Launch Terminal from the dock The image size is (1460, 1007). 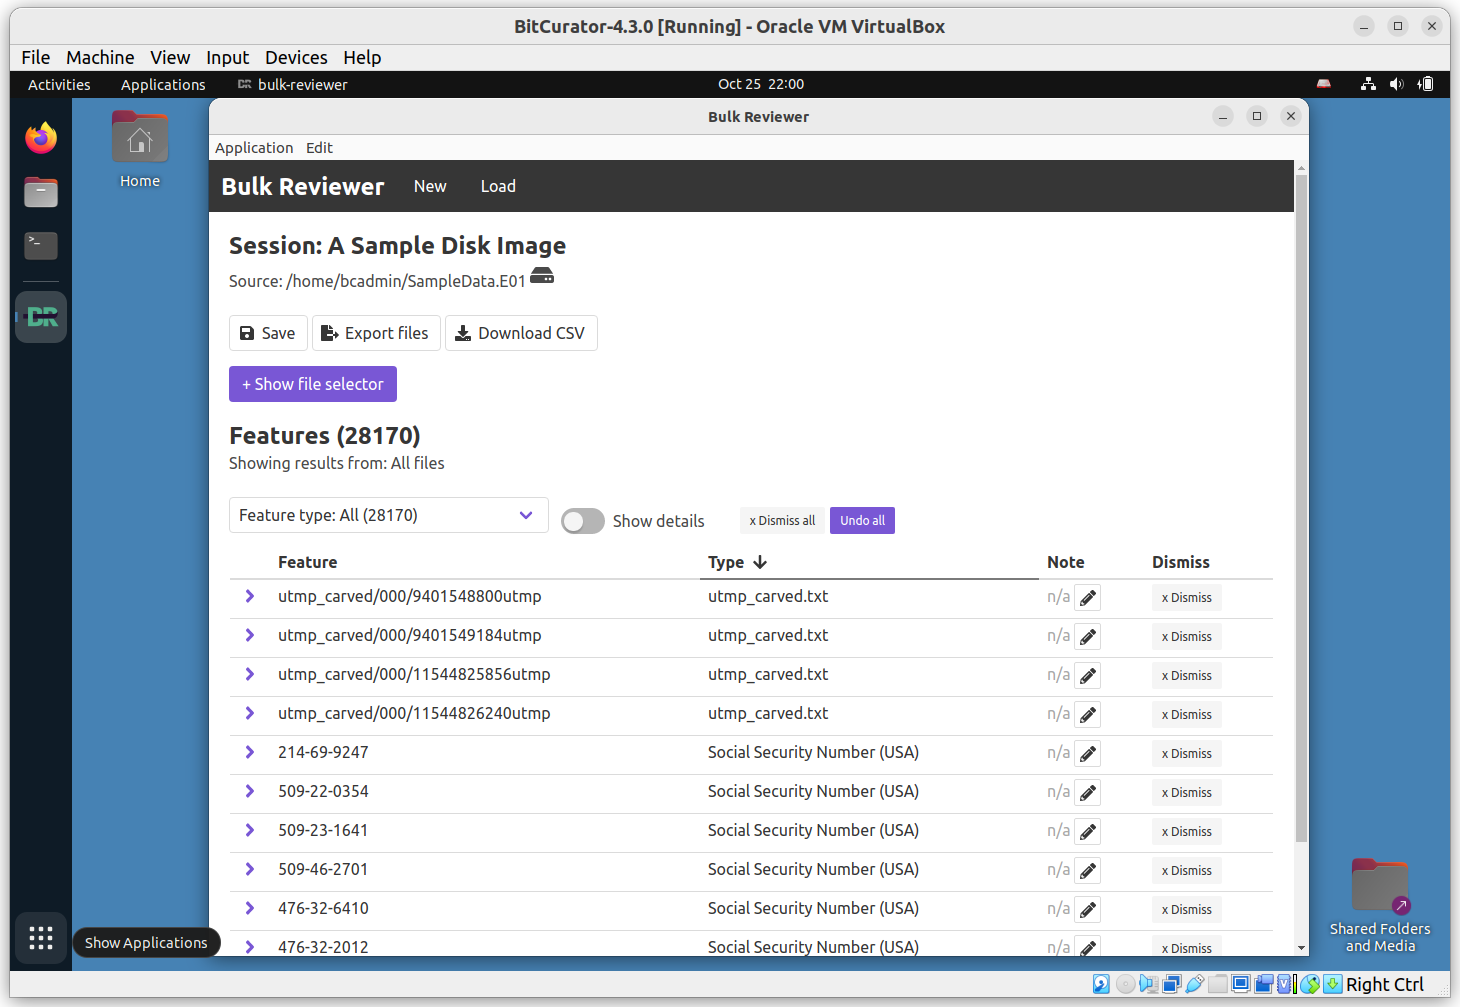(41, 245)
